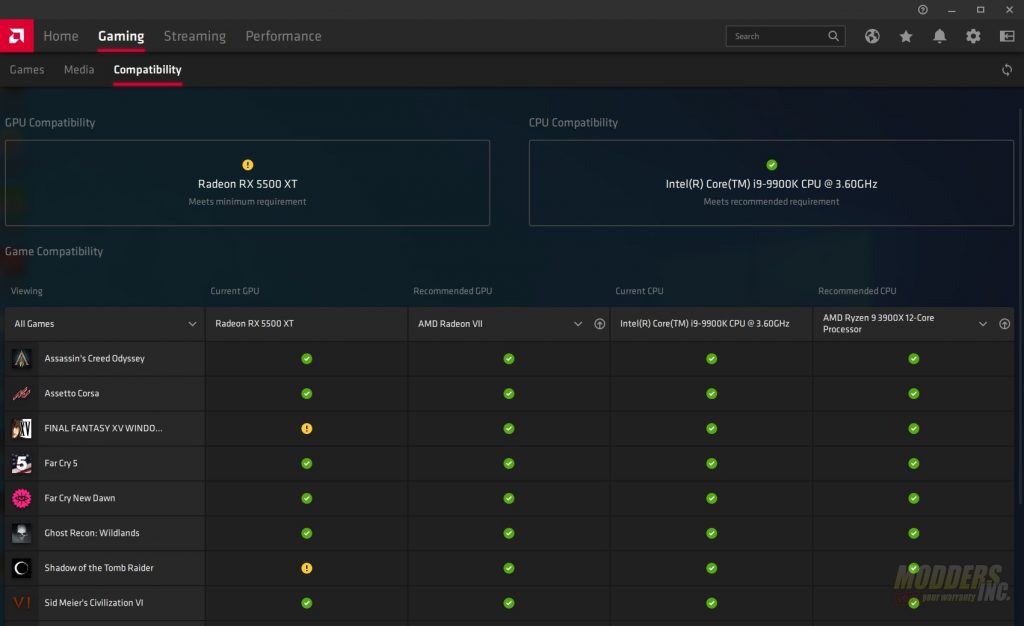The height and width of the screenshot is (626, 1024).
Task: Click the refresh icon under the toolbar
Action: click(x=1006, y=70)
